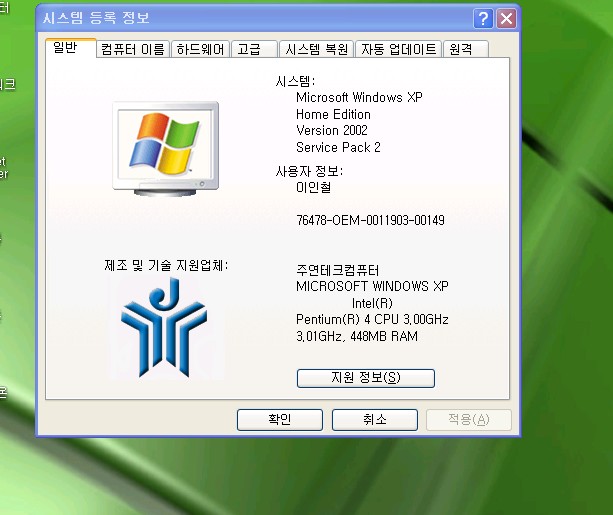Go to the 고급 tab
Viewport: 613px width, 515px height.
pyautogui.click(x=251, y=49)
